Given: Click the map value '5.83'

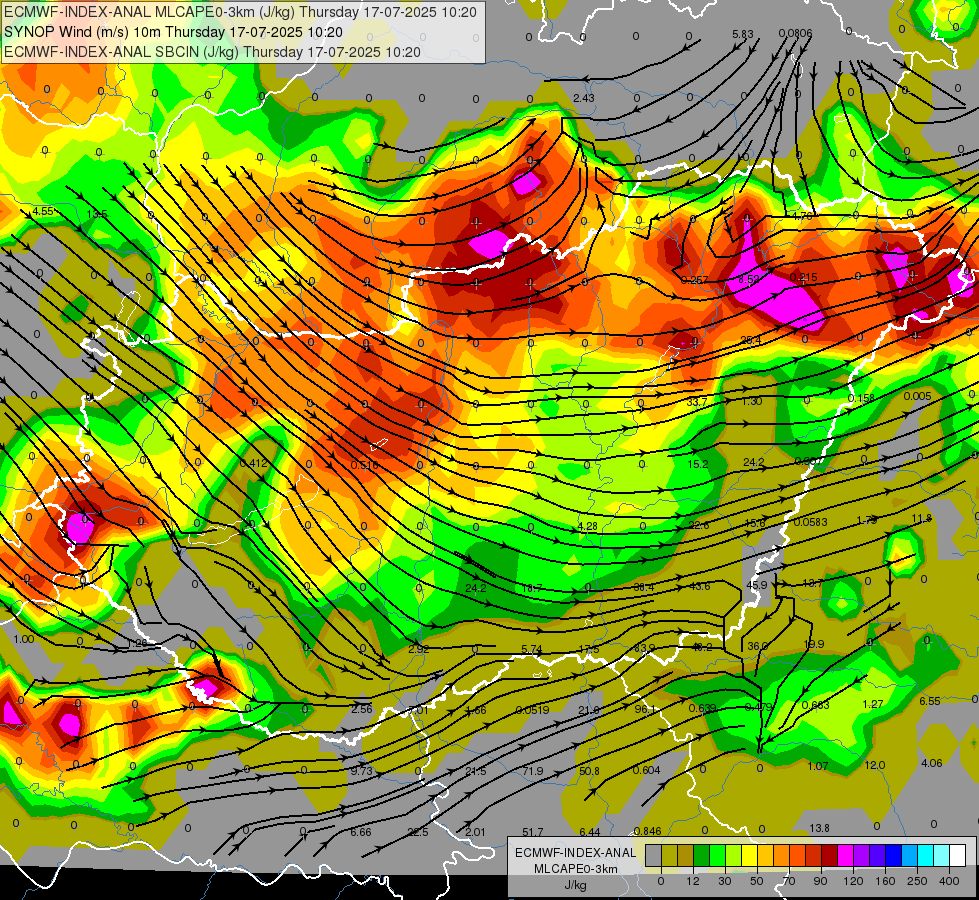Looking at the screenshot, I should [x=743, y=34].
